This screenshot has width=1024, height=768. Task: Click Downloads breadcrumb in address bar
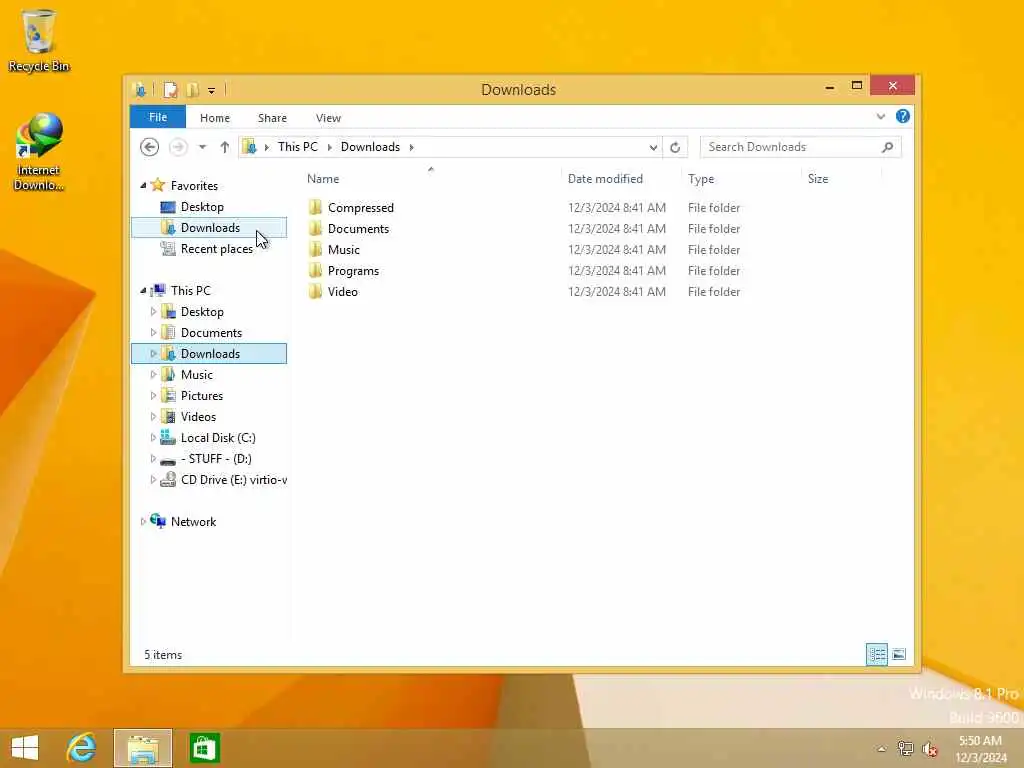point(370,147)
